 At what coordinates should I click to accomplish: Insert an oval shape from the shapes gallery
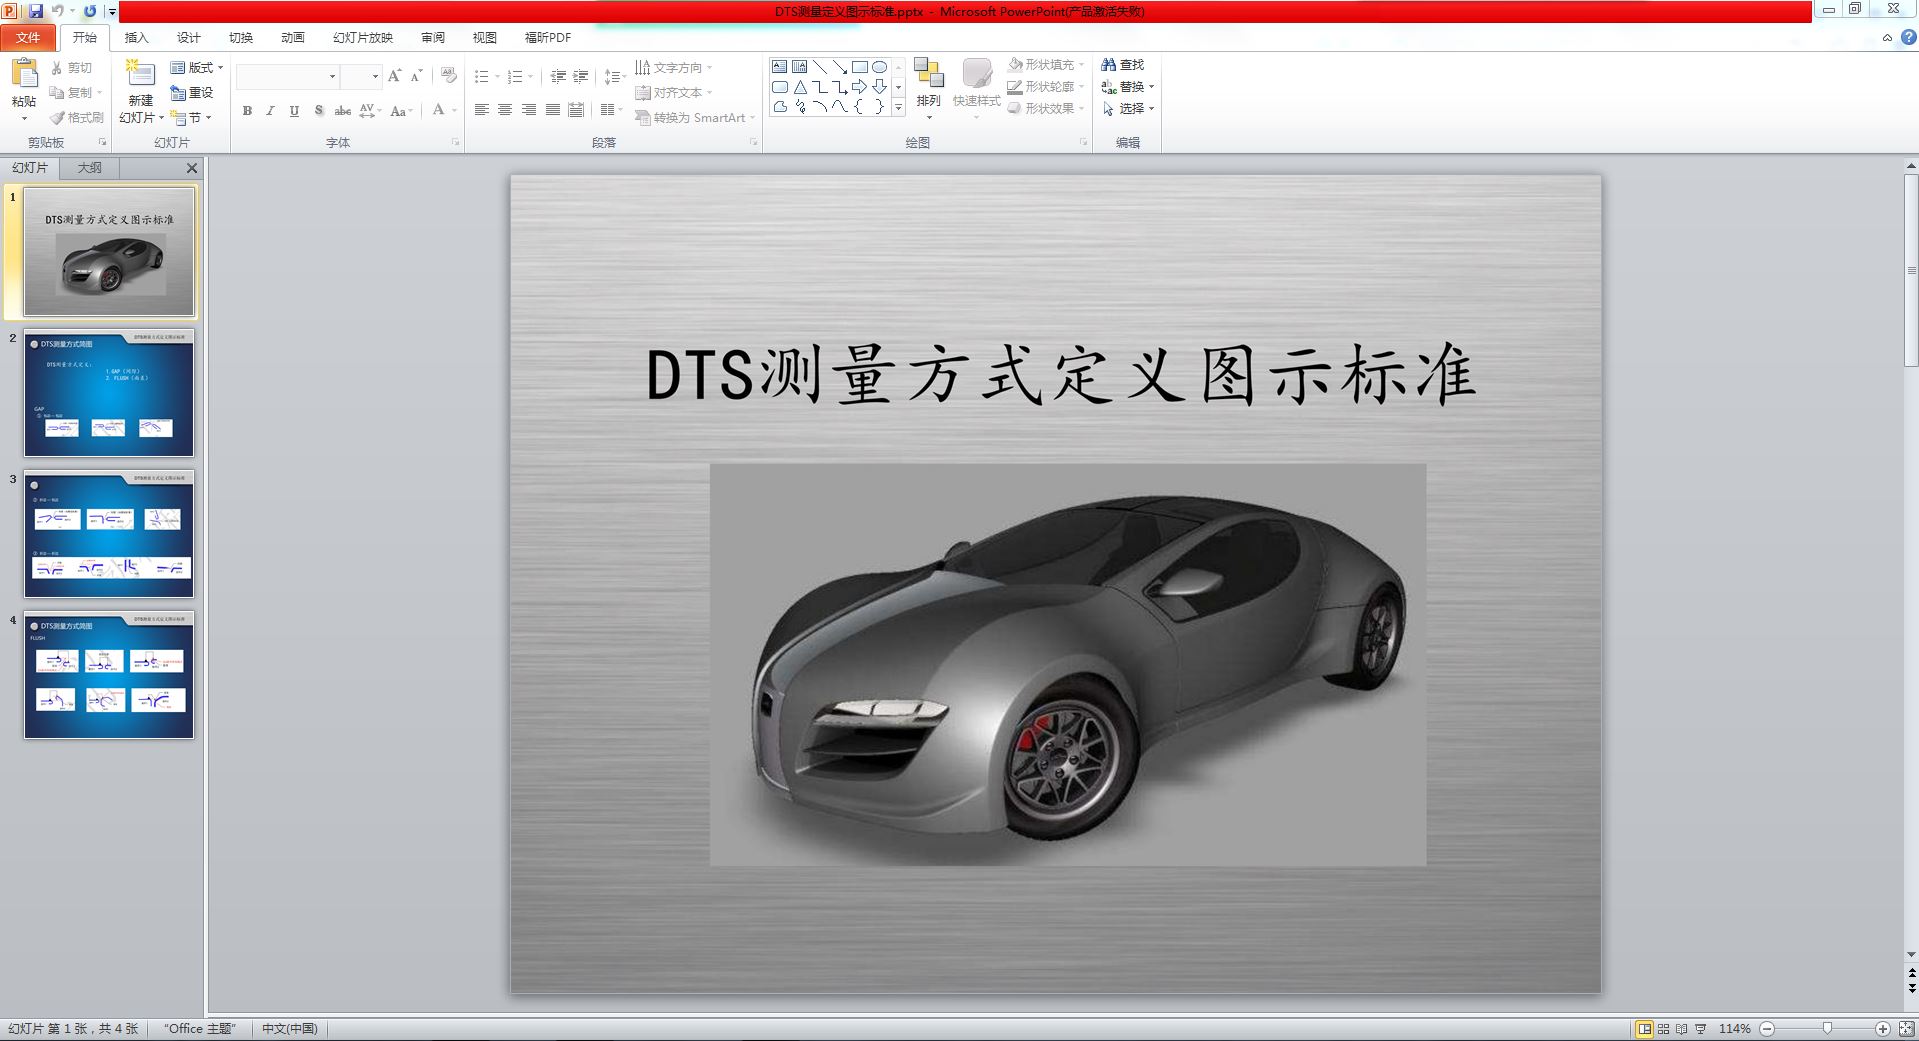point(879,66)
